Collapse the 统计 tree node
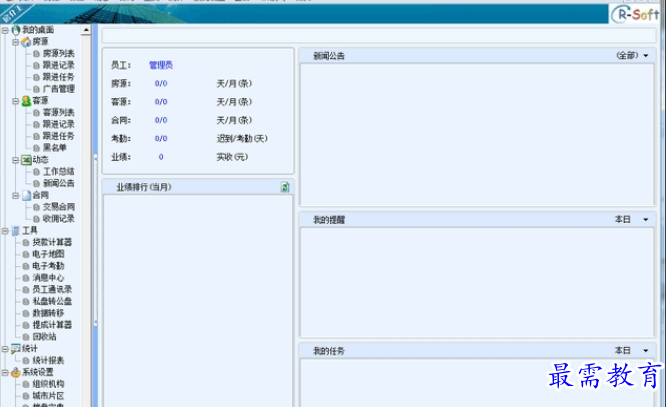 coord(5,349)
